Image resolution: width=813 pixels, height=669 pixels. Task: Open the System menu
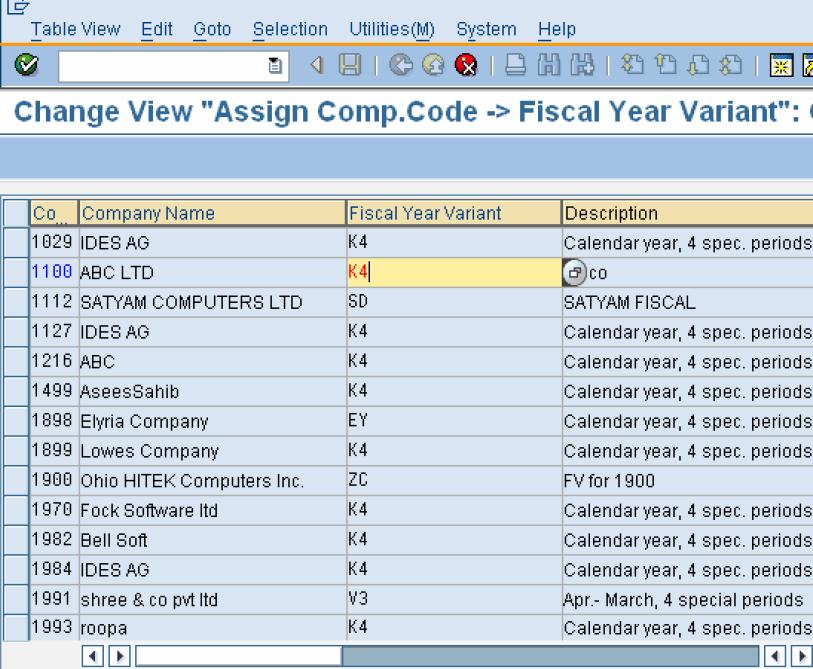[486, 30]
